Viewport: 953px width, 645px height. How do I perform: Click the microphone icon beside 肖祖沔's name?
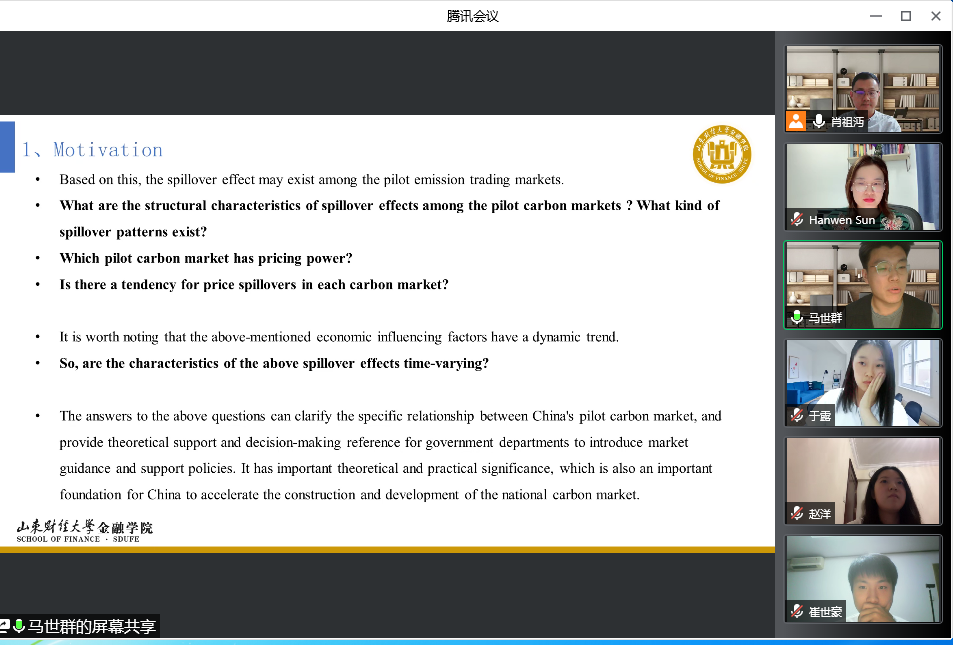coord(819,122)
